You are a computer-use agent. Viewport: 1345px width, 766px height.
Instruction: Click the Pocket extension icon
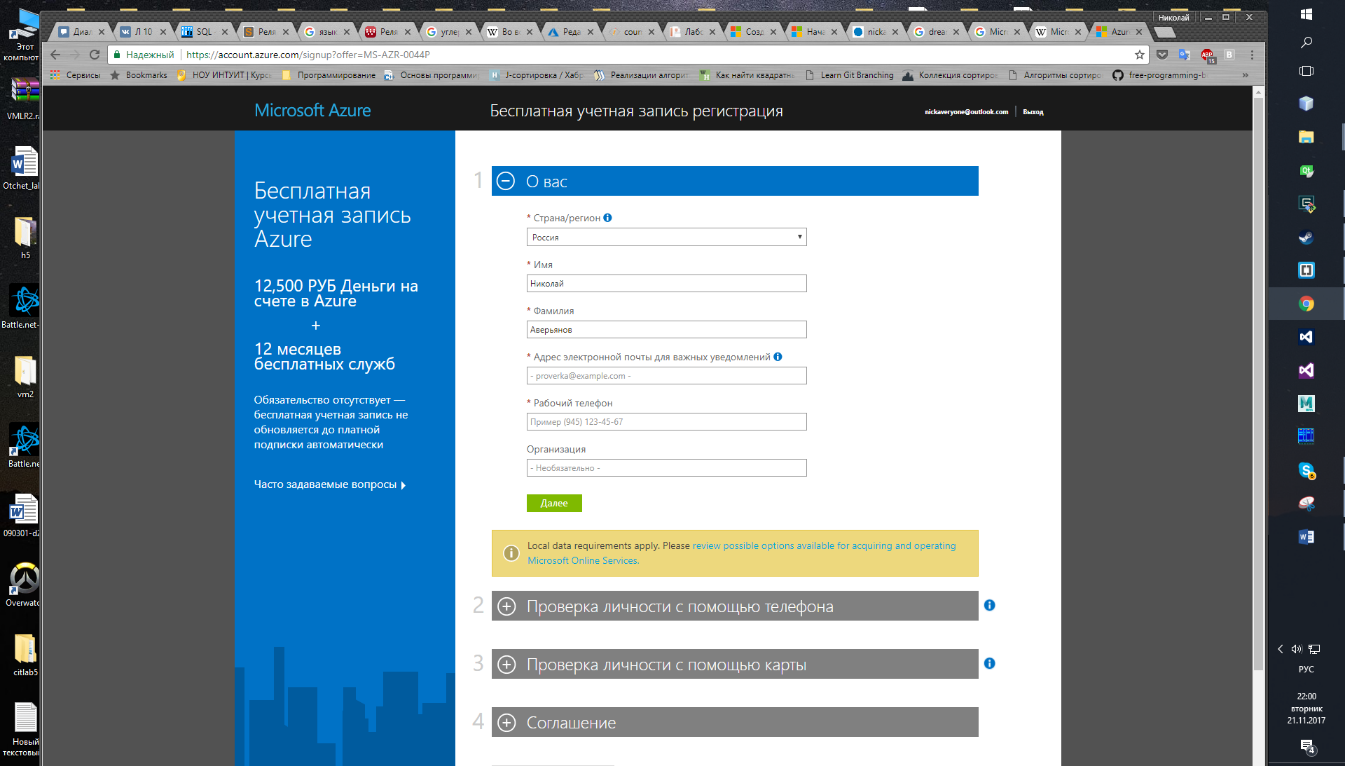(1162, 55)
